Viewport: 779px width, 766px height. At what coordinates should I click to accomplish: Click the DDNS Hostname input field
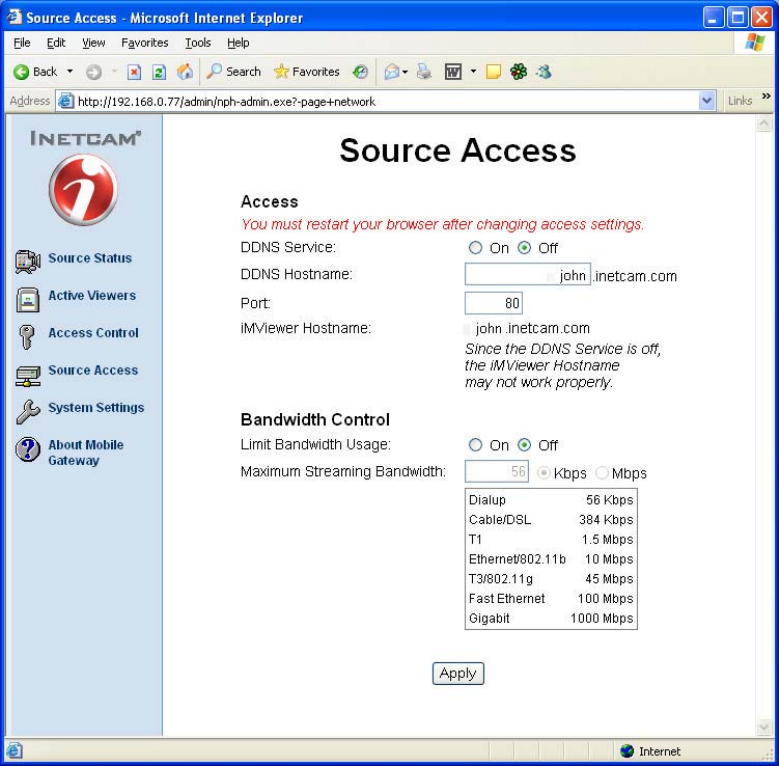tap(528, 274)
